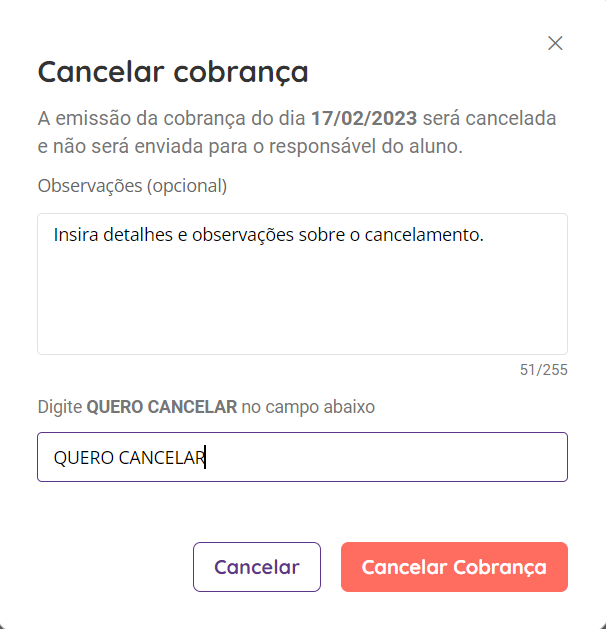This screenshot has height=629, width=606.
Task: Click the Observações (opcional) label
Action: point(132,186)
